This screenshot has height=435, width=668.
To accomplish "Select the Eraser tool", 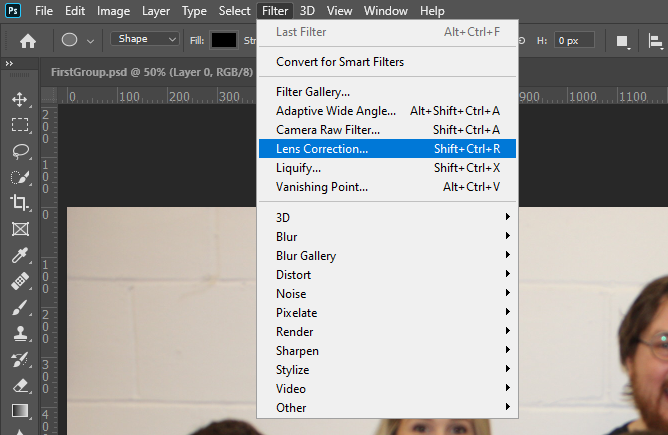I will [20, 386].
